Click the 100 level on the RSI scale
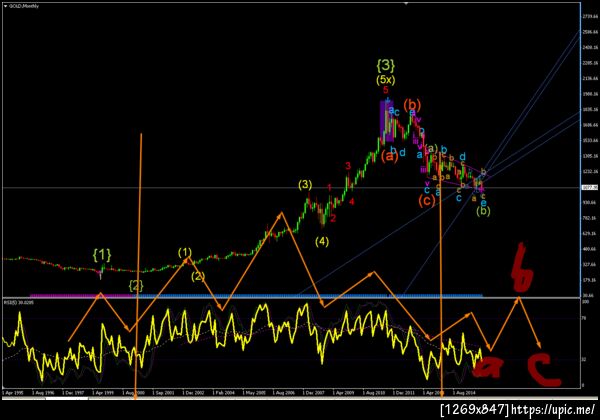Screen dimensions: 600x420 tap(585, 302)
